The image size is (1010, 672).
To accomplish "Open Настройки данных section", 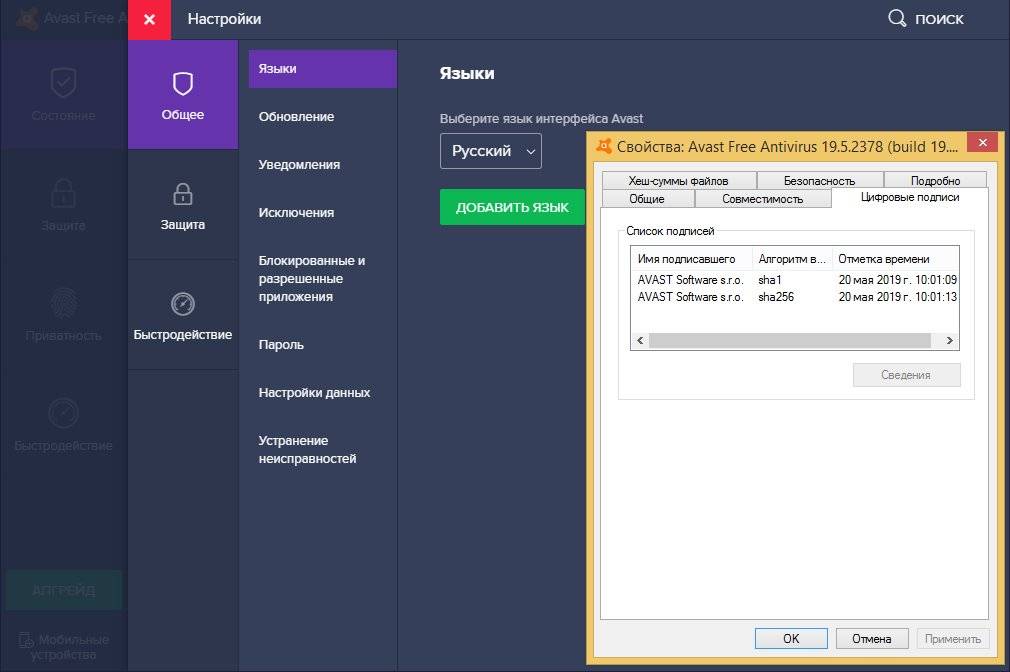I will pos(314,392).
